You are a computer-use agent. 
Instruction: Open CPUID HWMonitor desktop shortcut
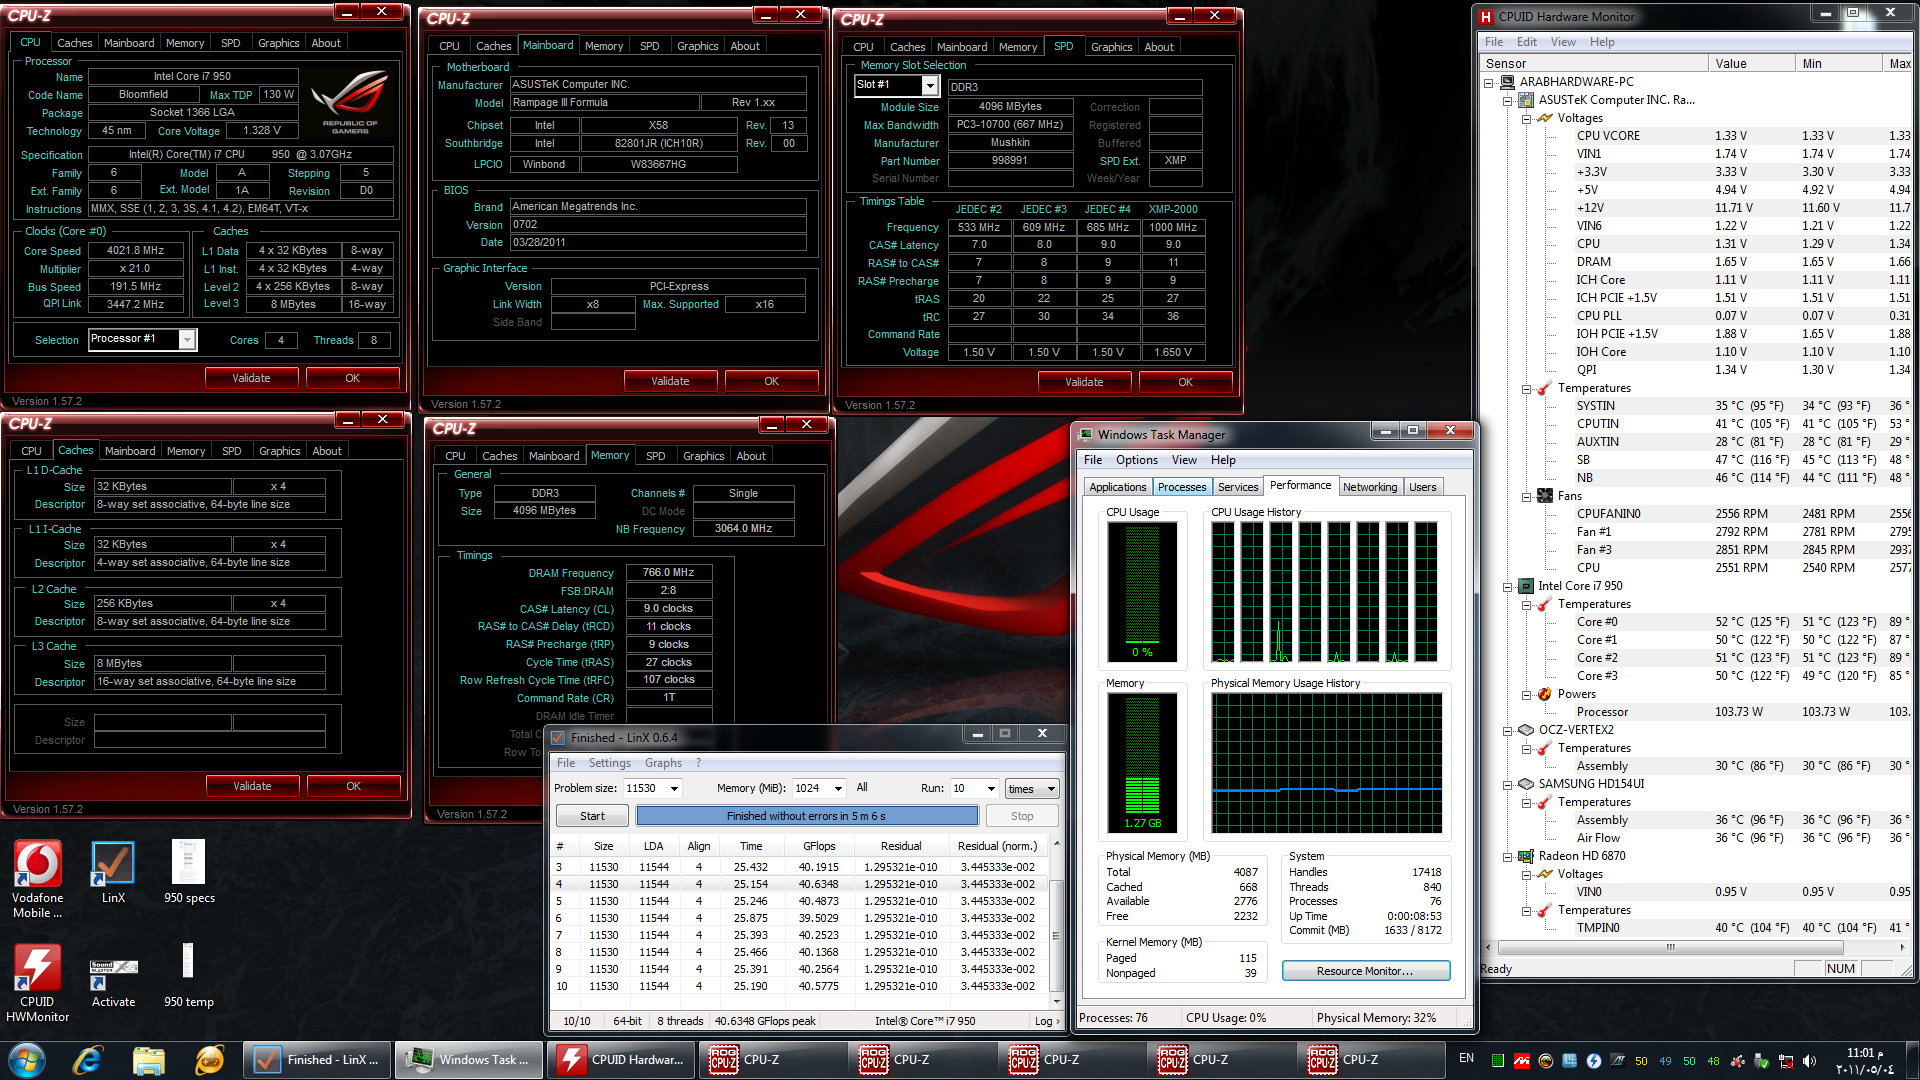click(37, 982)
